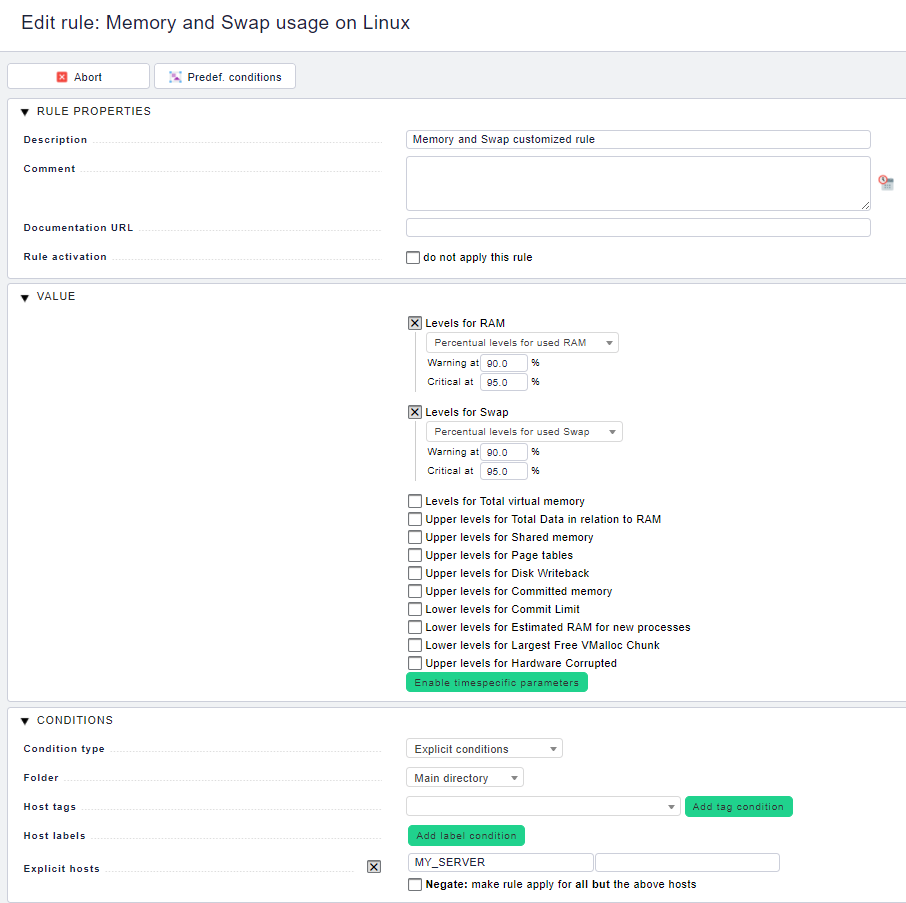Screen dimensions: 906x903
Task: Open the Percentual levels for used RAM dropdown
Action: pos(522,342)
